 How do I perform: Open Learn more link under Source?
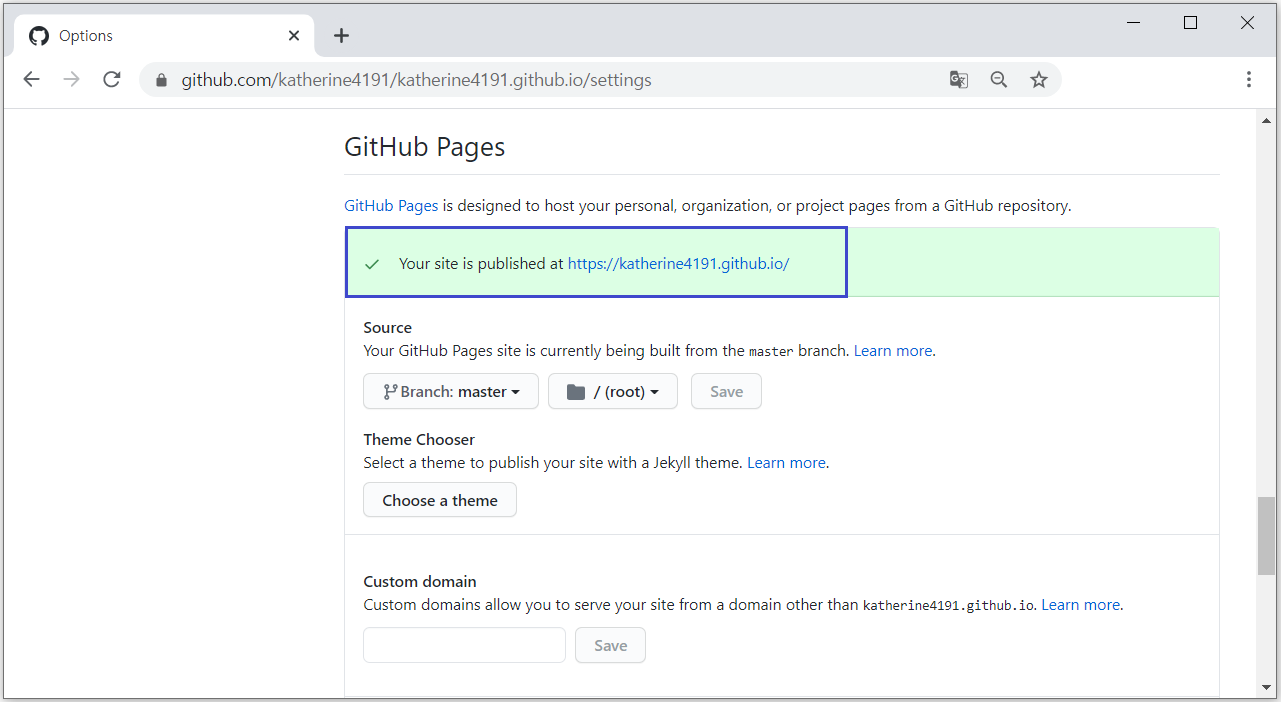click(x=893, y=351)
